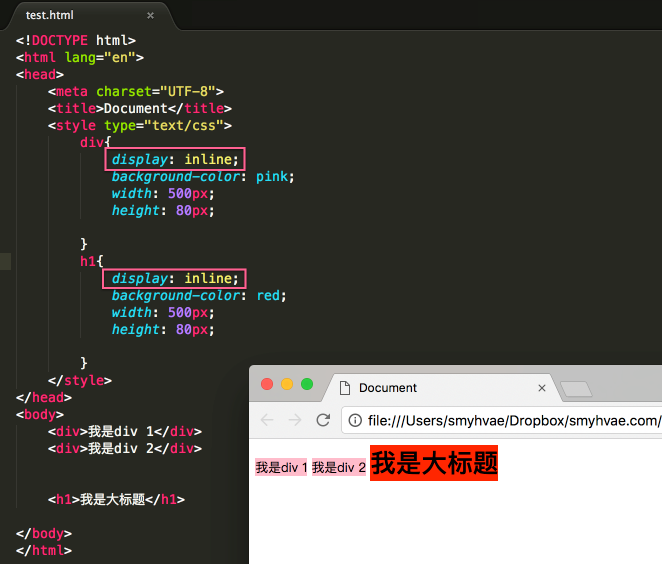Image resolution: width=662 pixels, height=564 pixels.
Task: Click the pink '我是div 2' element
Action: tap(339, 467)
